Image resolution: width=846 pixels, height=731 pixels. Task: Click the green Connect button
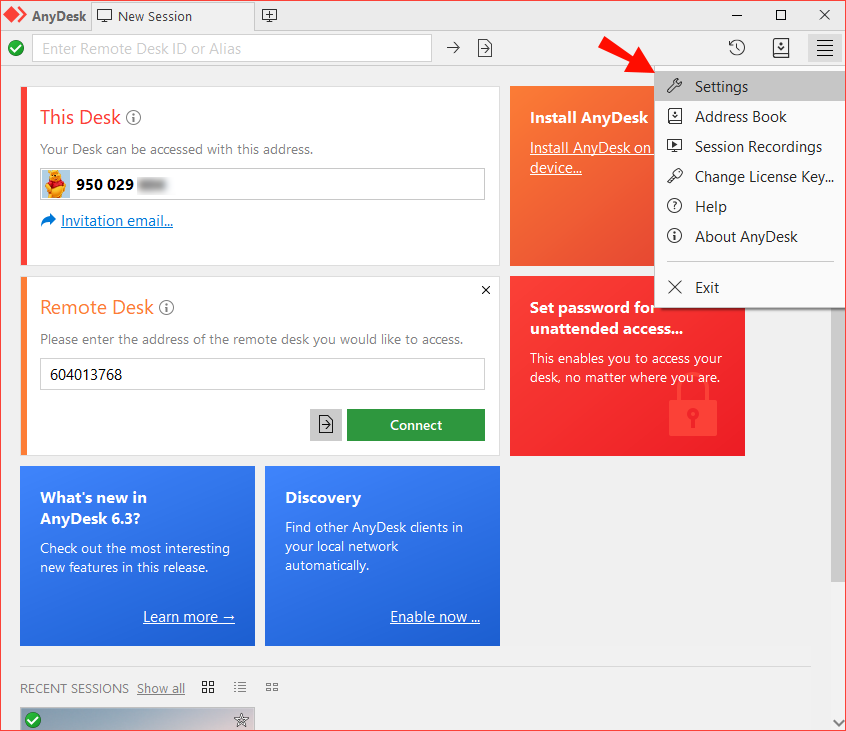click(415, 425)
